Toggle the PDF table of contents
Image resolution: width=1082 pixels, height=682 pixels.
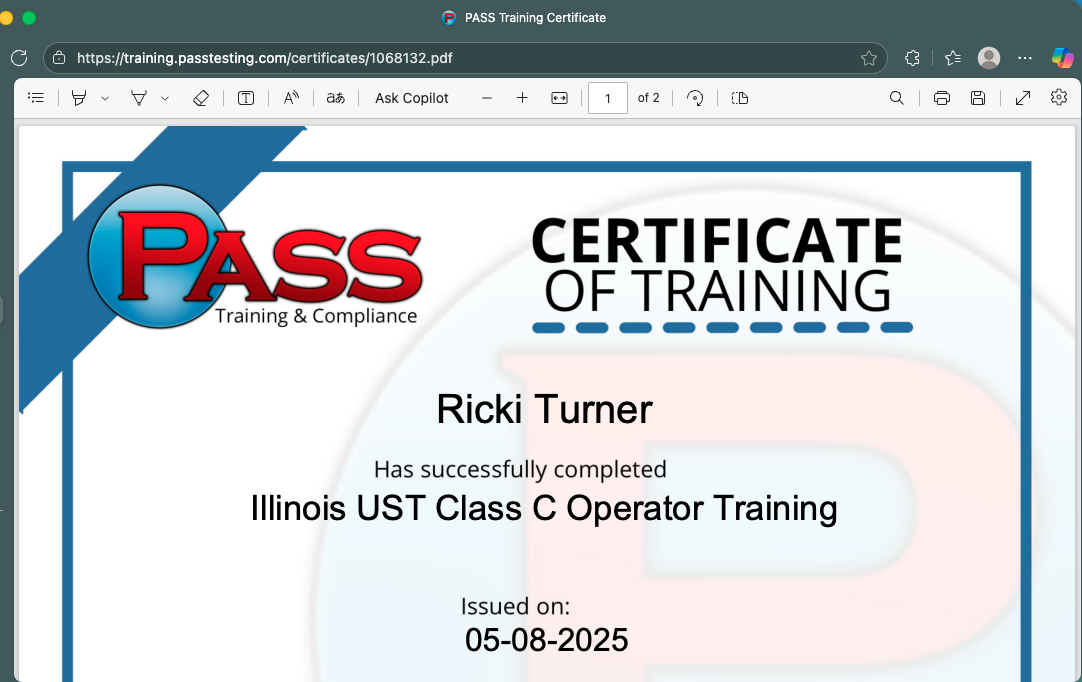point(36,98)
